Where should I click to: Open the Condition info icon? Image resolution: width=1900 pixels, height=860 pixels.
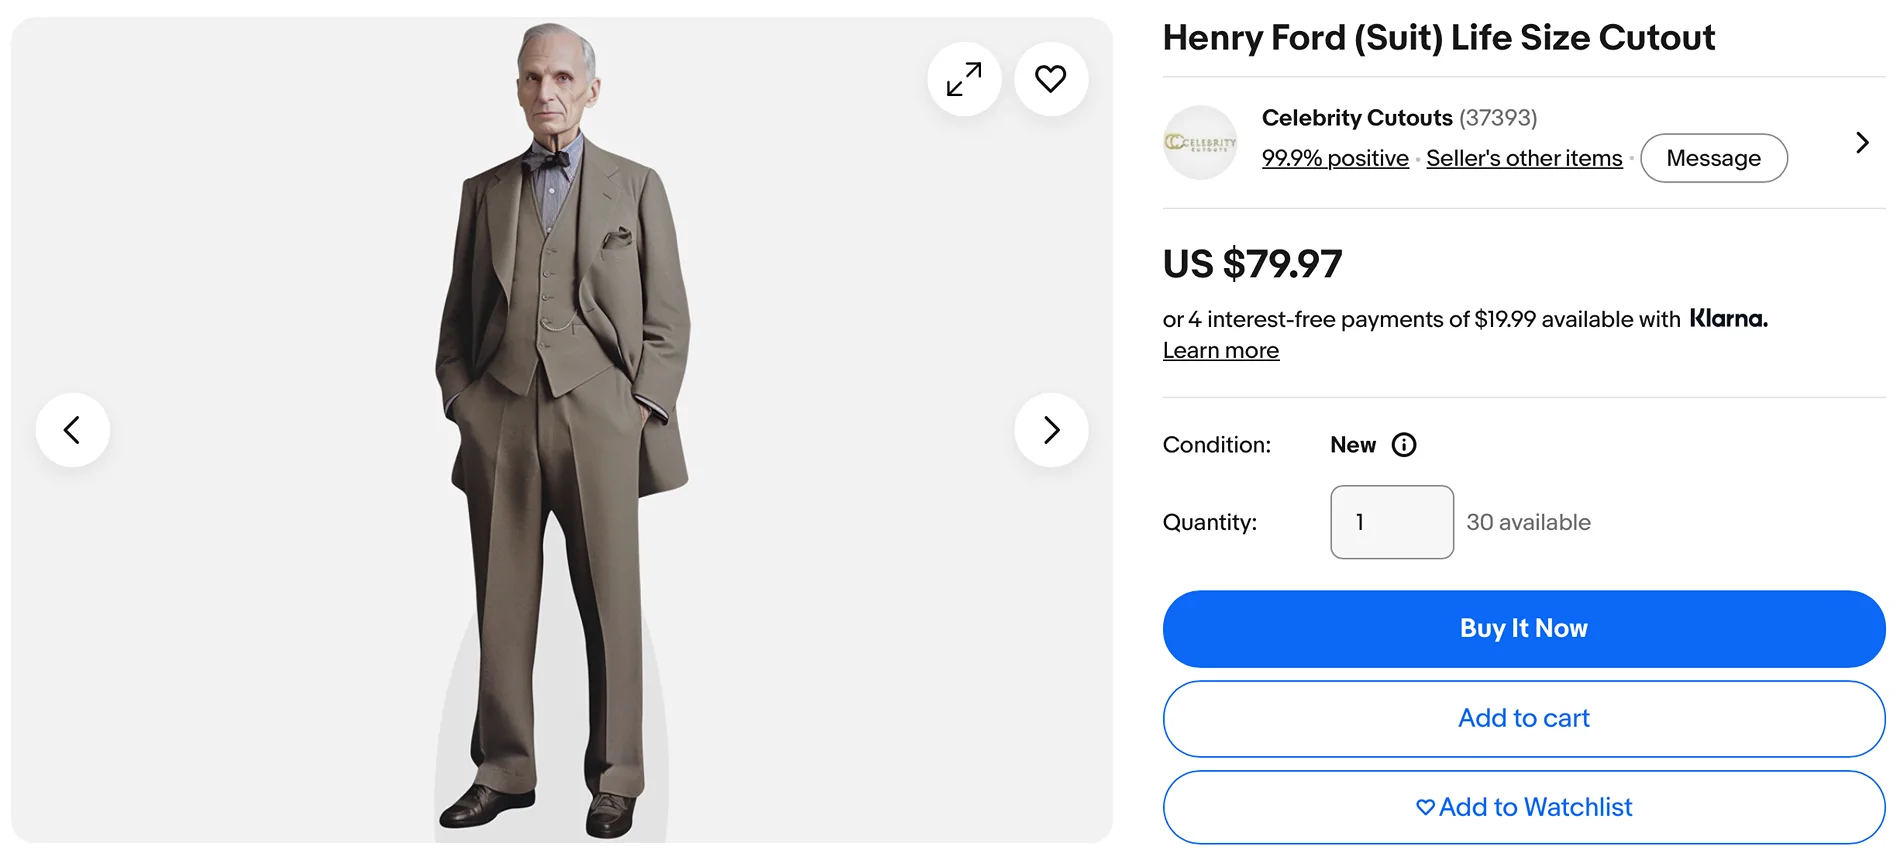[x=1404, y=445]
